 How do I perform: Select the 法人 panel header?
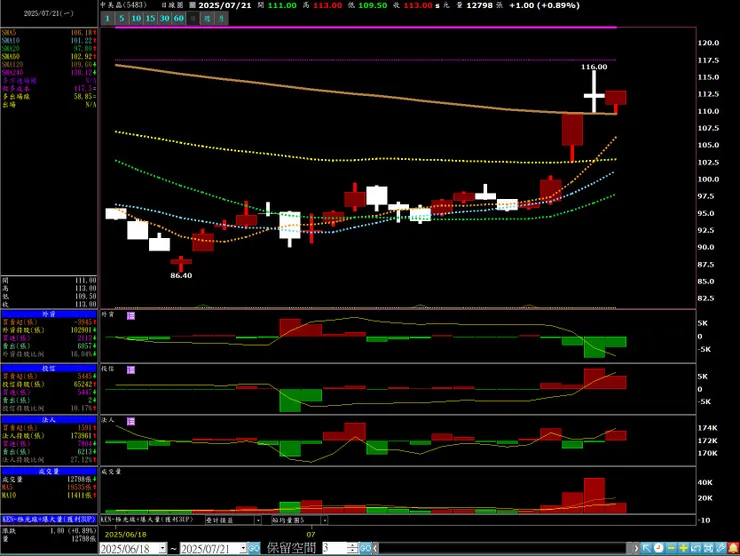coord(49,420)
